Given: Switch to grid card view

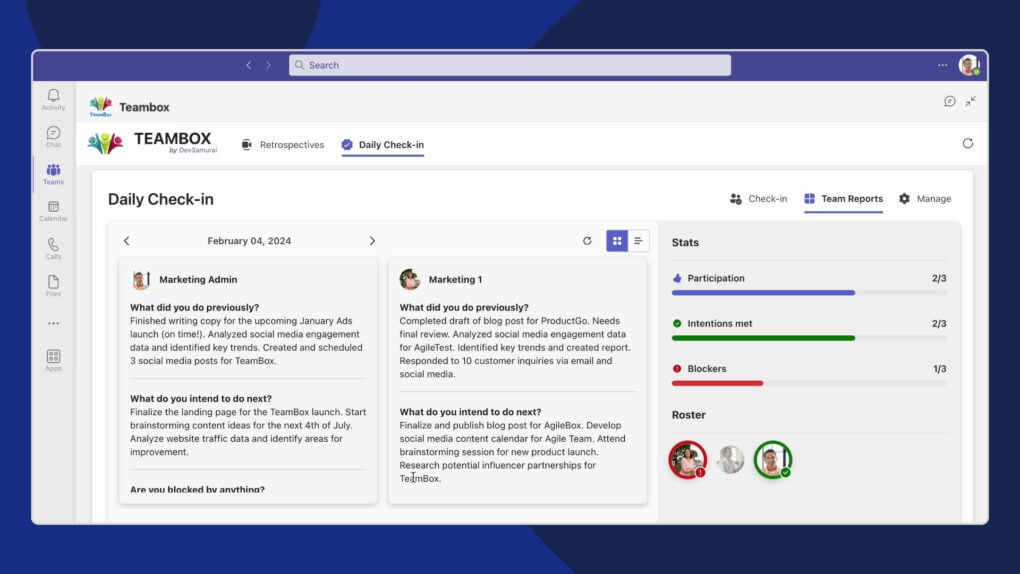Looking at the screenshot, I should (617, 241).
